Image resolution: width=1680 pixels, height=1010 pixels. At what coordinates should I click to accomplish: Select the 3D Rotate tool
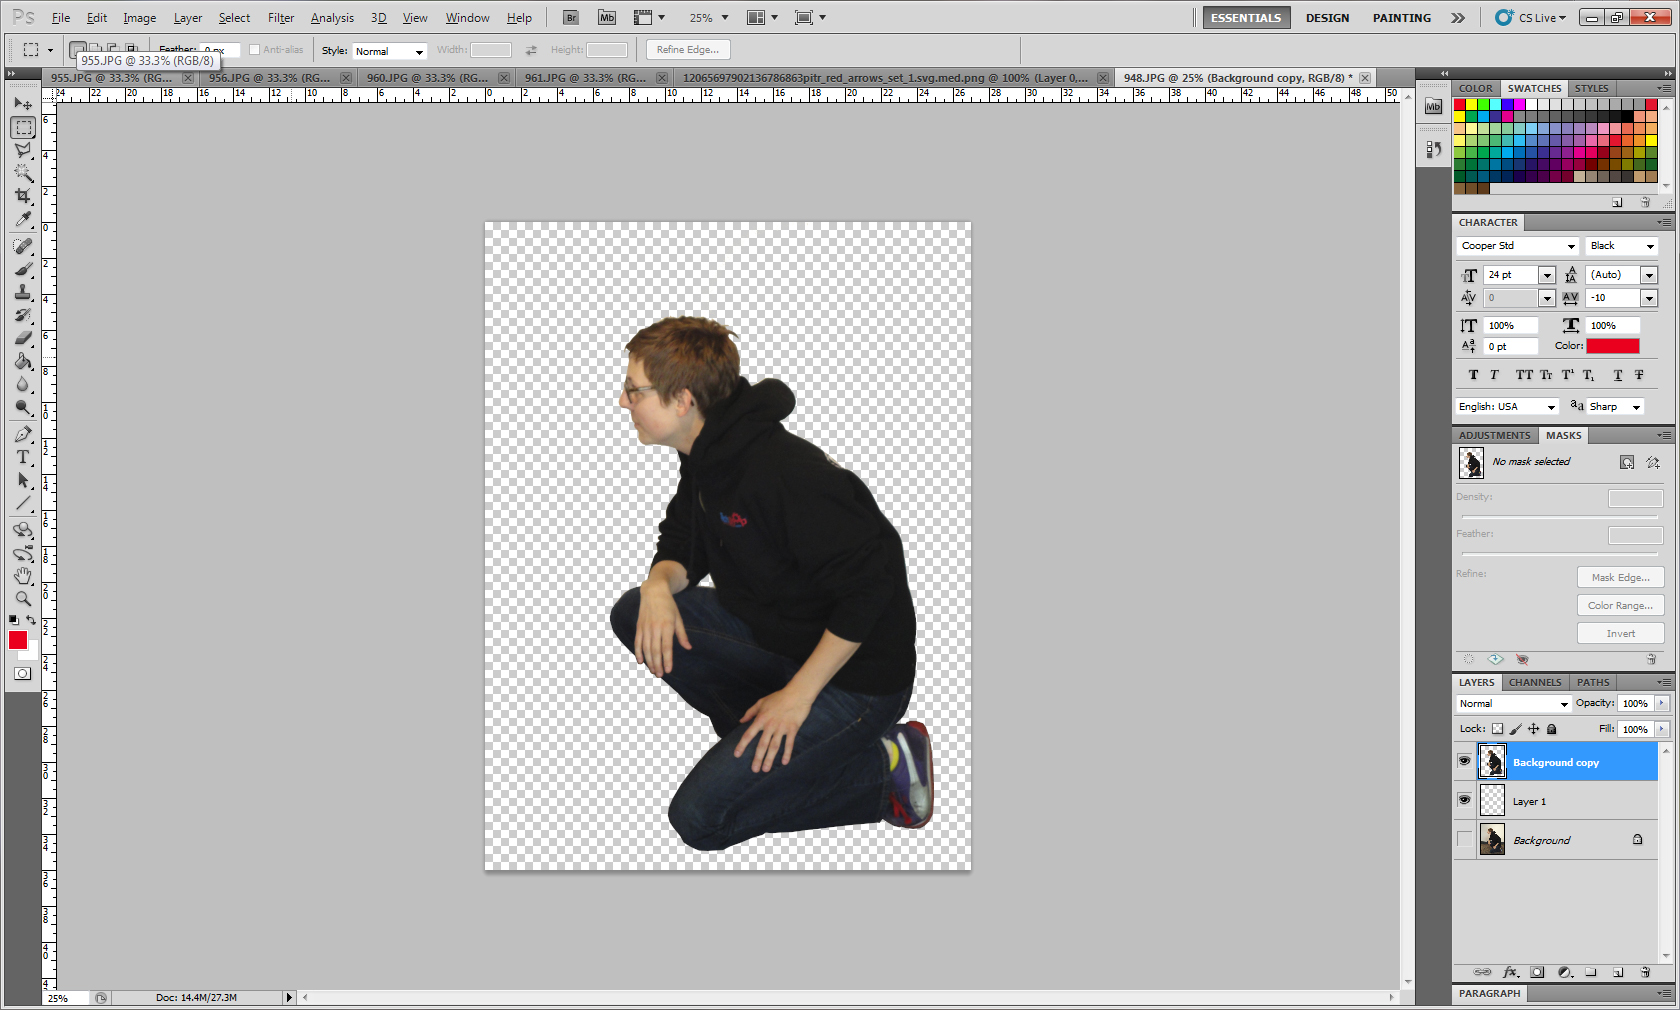coord(23,530)
